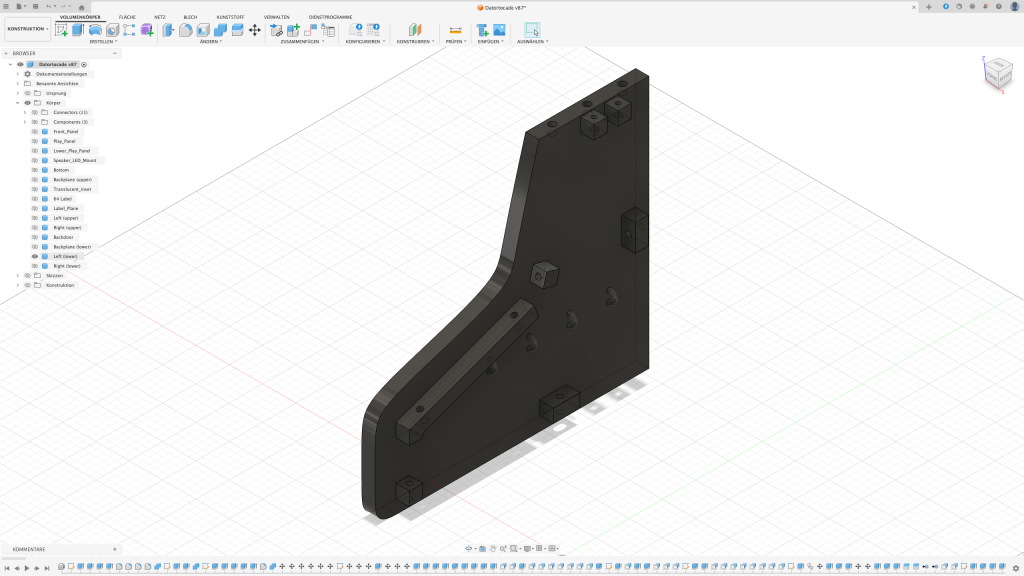The width and height of the screenshot is (1024, 576).
Task: Click the insert image icon under Einfügen
Action: 498,30
